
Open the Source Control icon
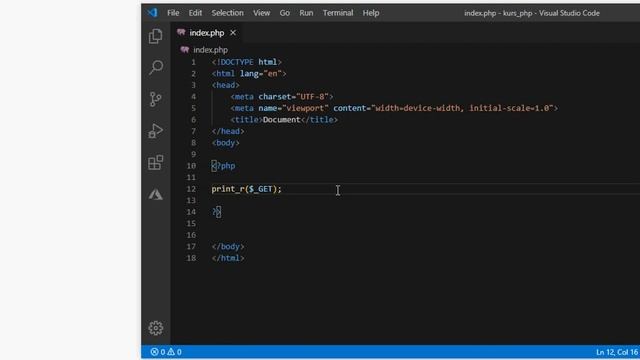(156, 99)
